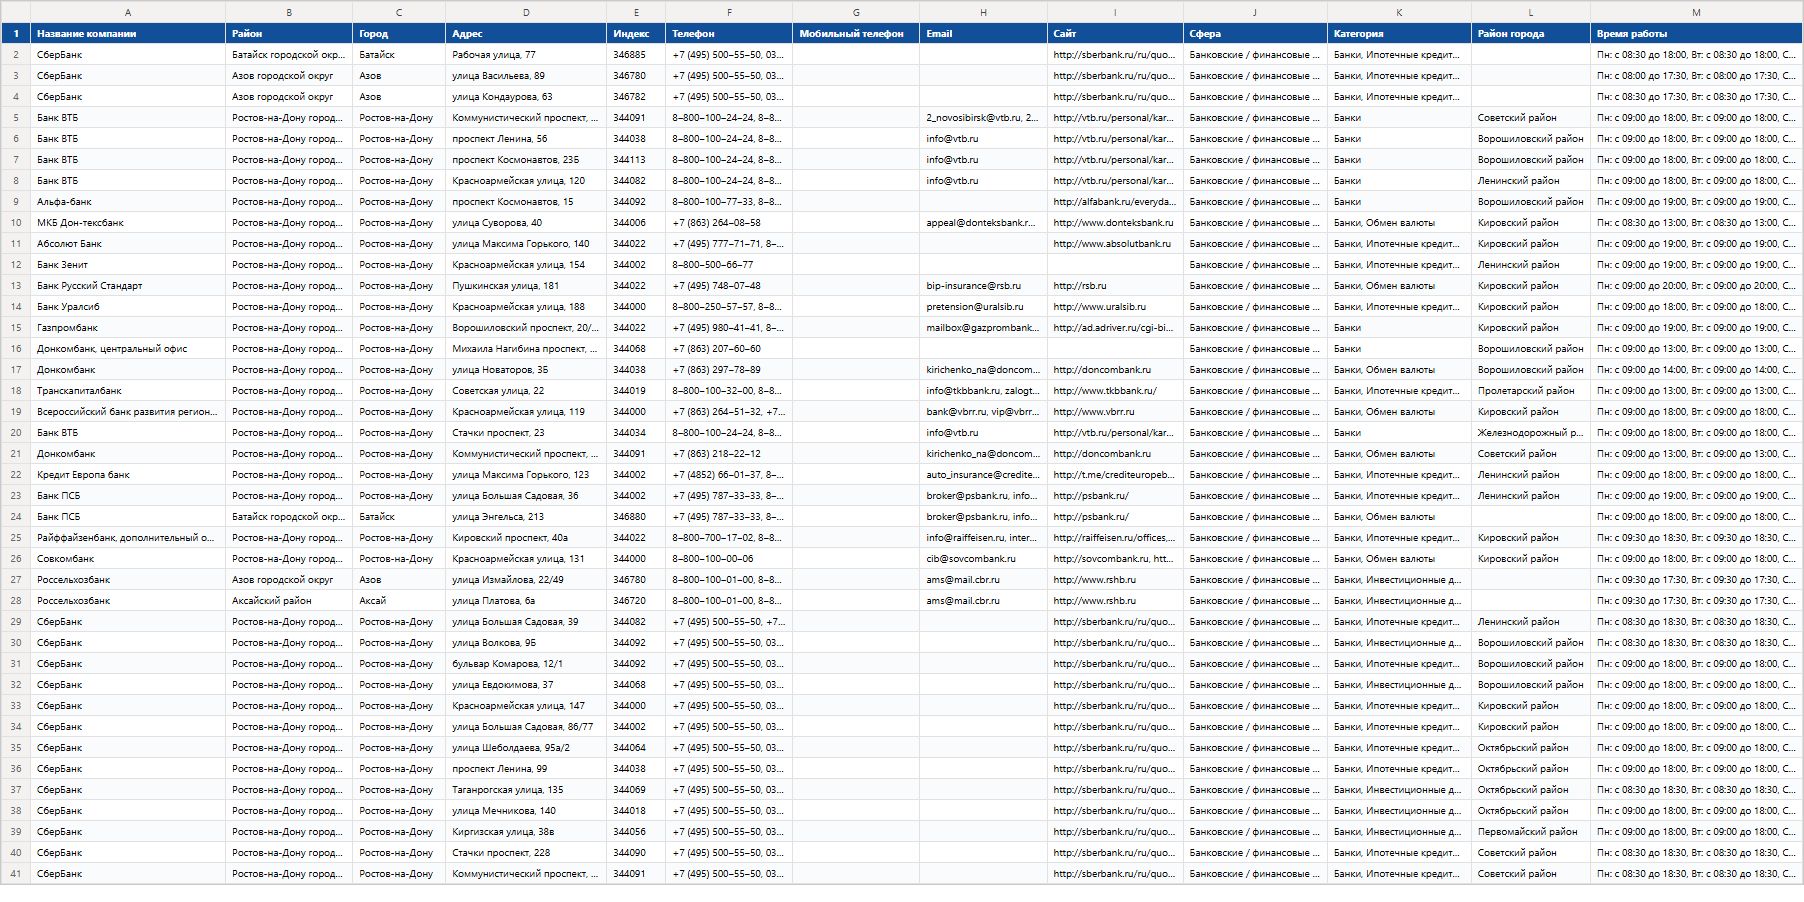Click the 'Советская улица, 22' address
1804x902 pixels.
pyautogui.click(x=526, y=391)
